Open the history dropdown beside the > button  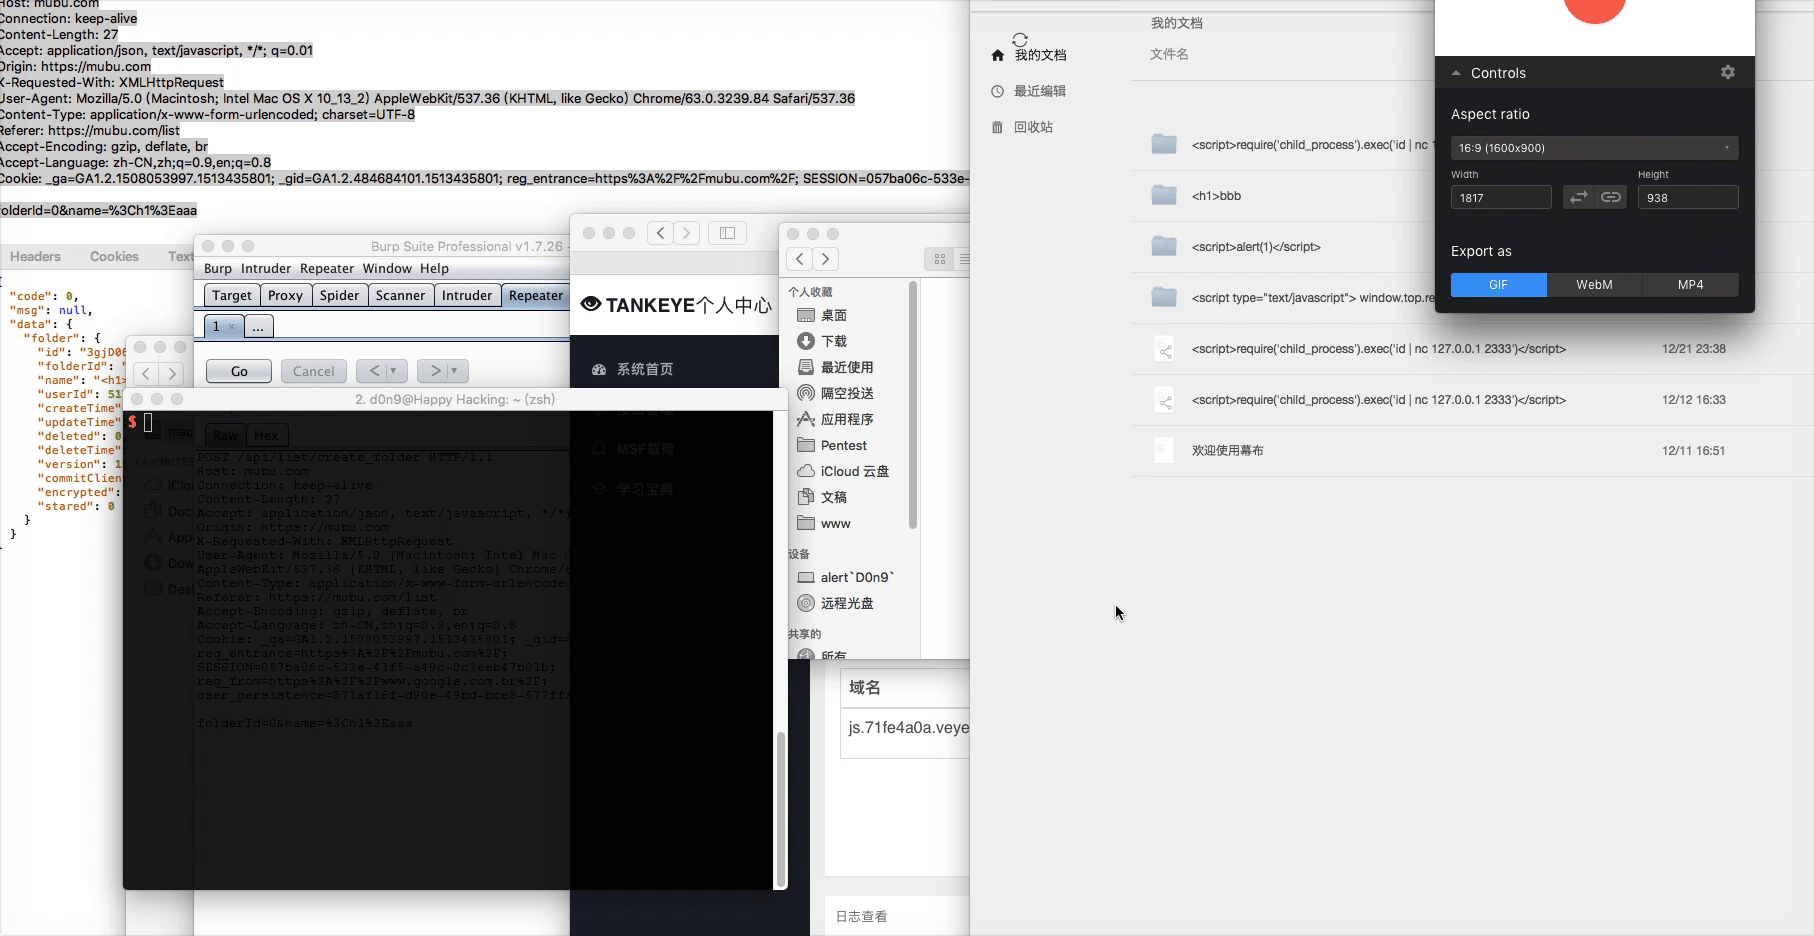pyautogui.click(x=457, y=371)
